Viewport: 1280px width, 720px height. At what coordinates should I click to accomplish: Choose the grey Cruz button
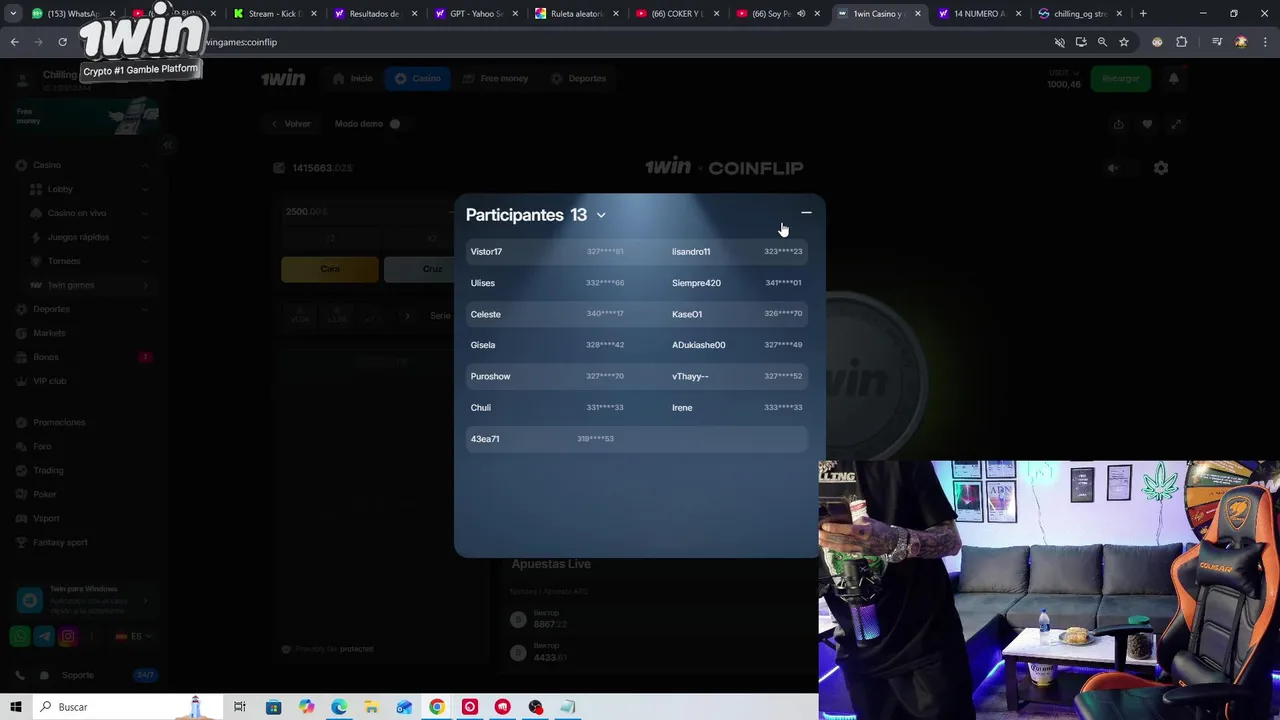pos(420,269)
